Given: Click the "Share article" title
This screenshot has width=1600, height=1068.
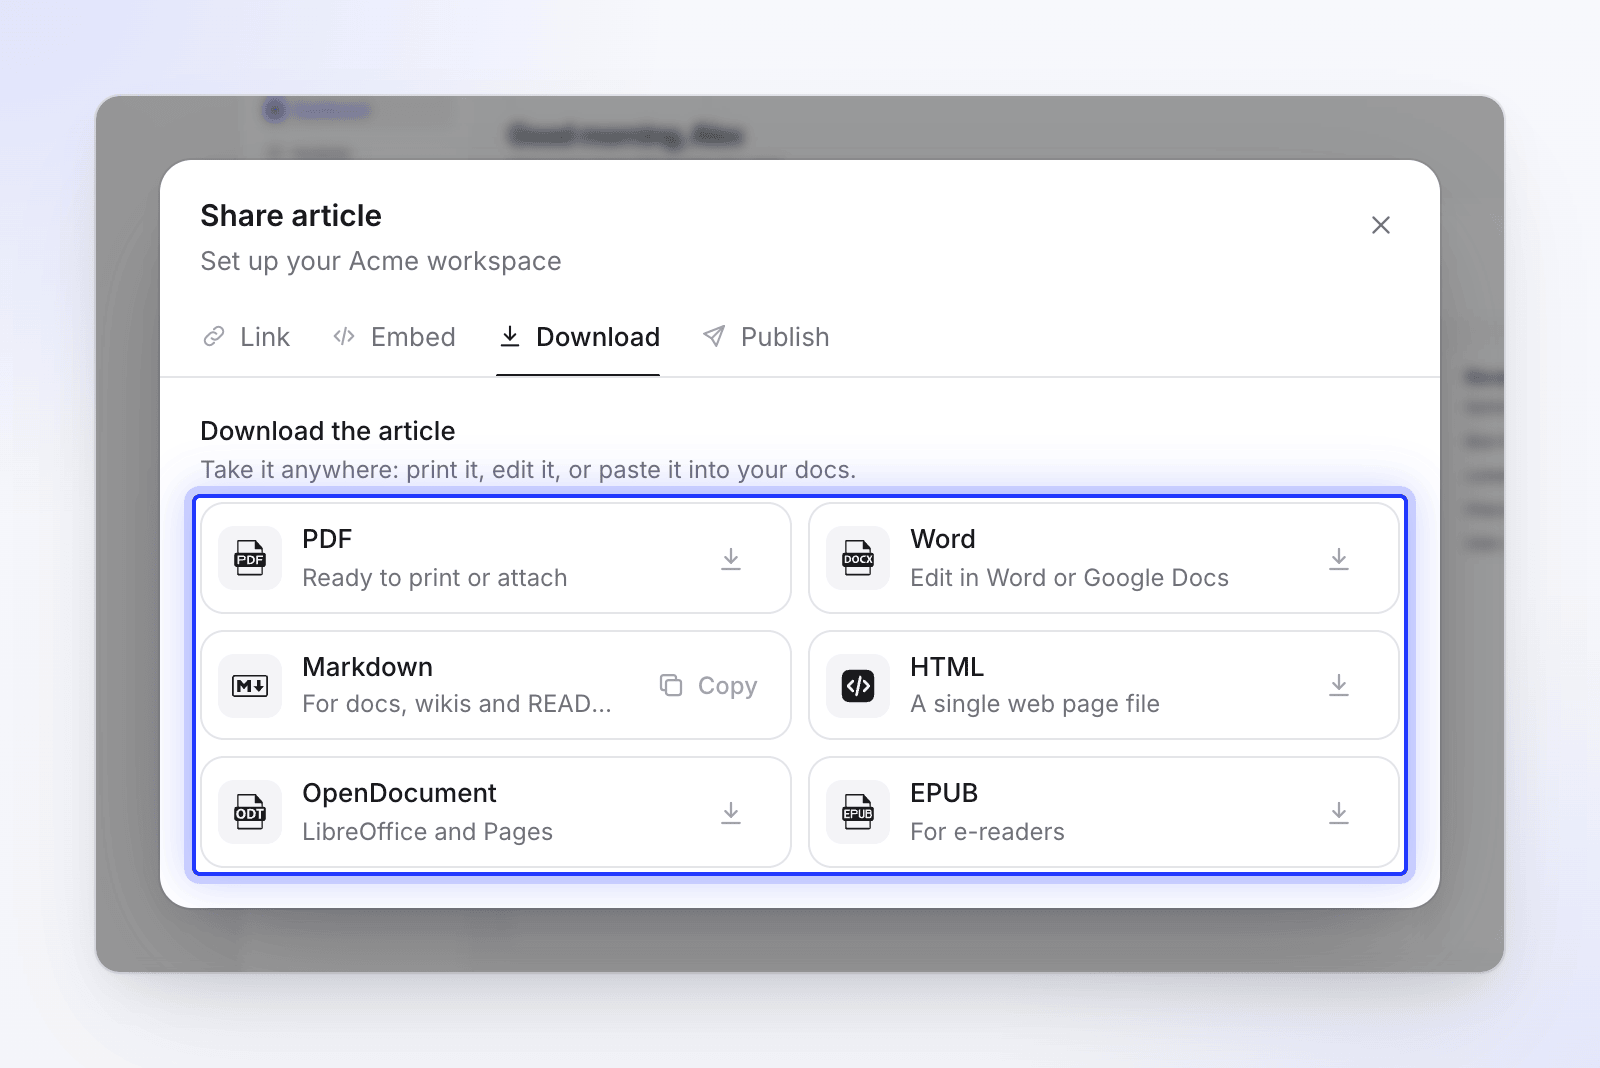Looking at the screenshot, I should coord(291,216).
